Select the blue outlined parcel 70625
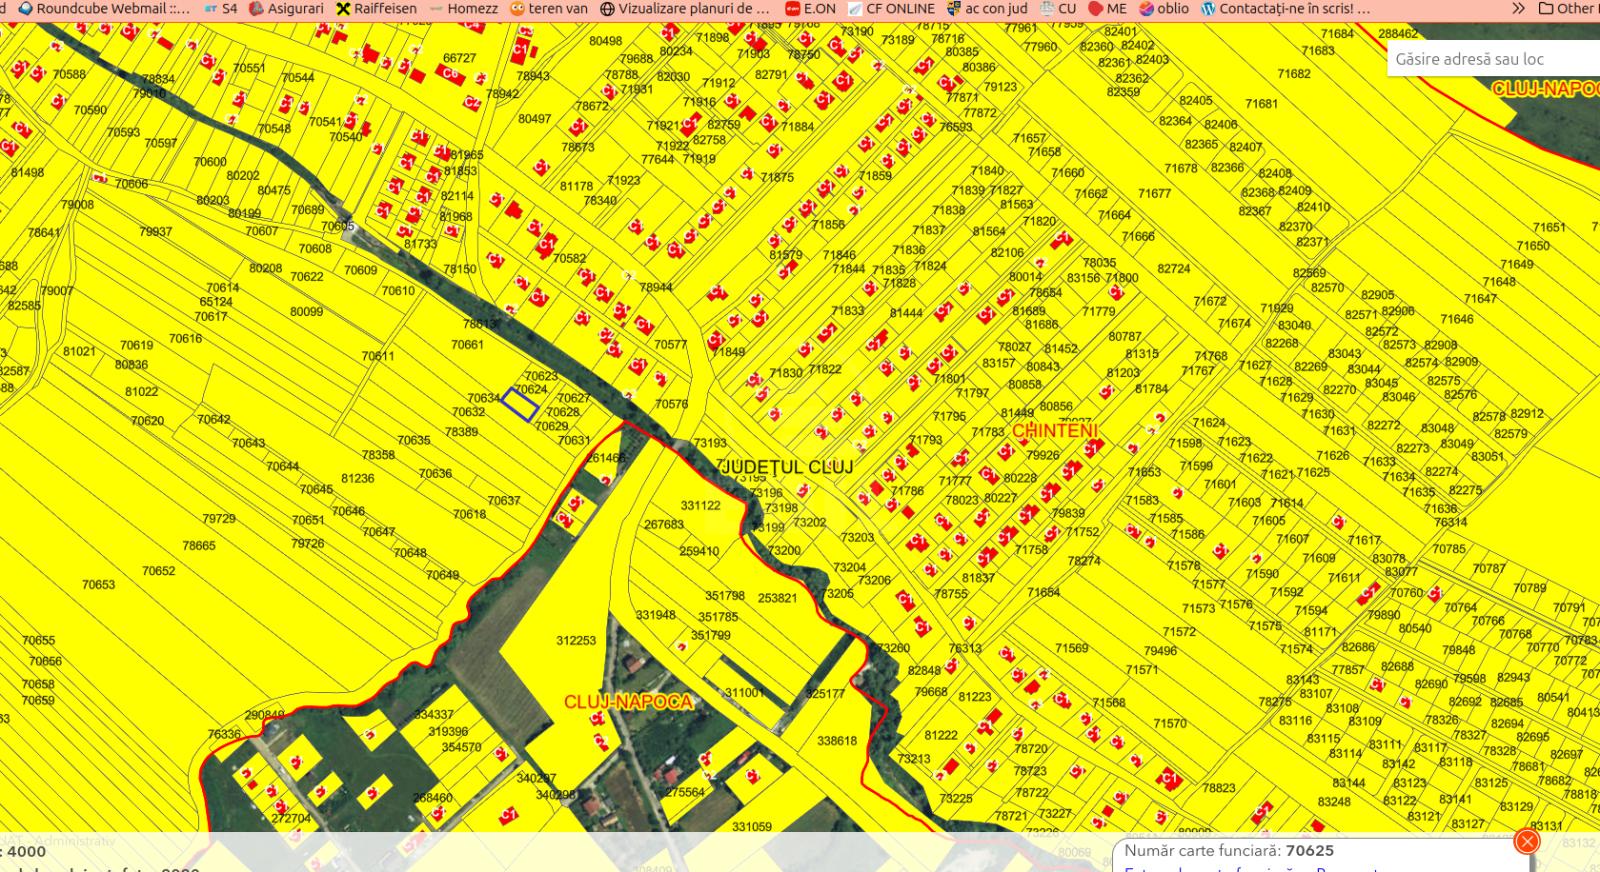Viewport: 1600px width, 872px height. pyautogui.click(x=520, y=404)
